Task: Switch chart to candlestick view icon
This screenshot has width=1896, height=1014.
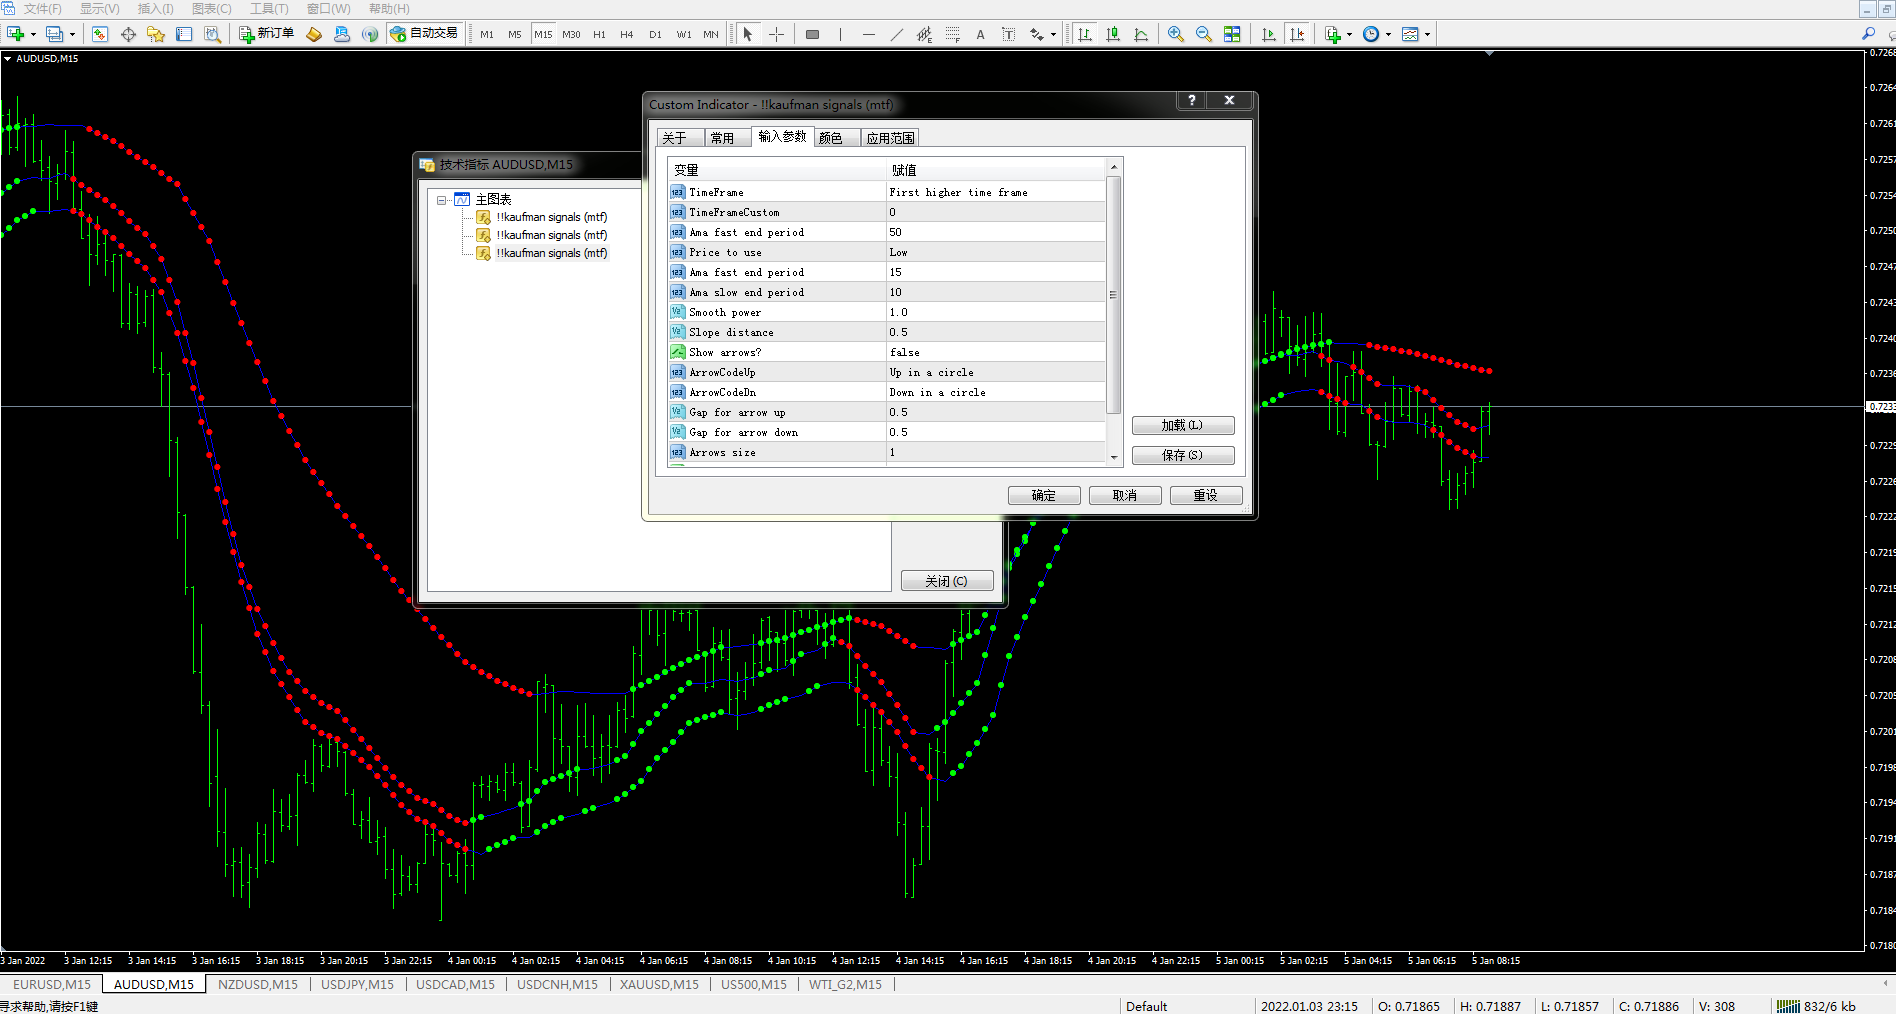Action: (1113, 34)
